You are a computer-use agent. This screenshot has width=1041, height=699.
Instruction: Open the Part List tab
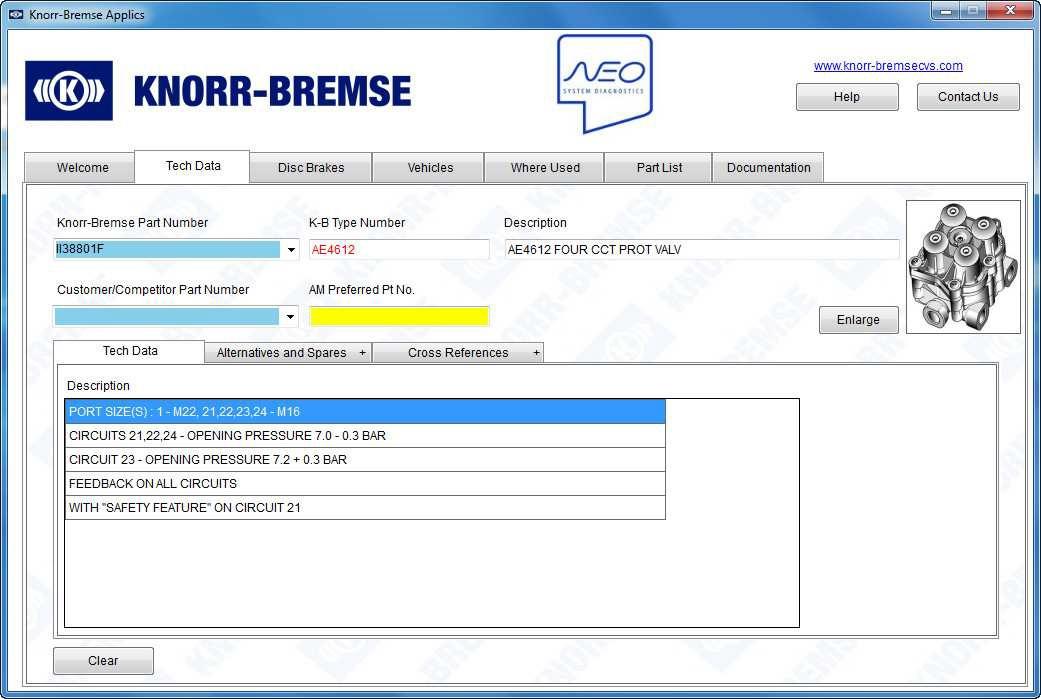pos(659,167)
